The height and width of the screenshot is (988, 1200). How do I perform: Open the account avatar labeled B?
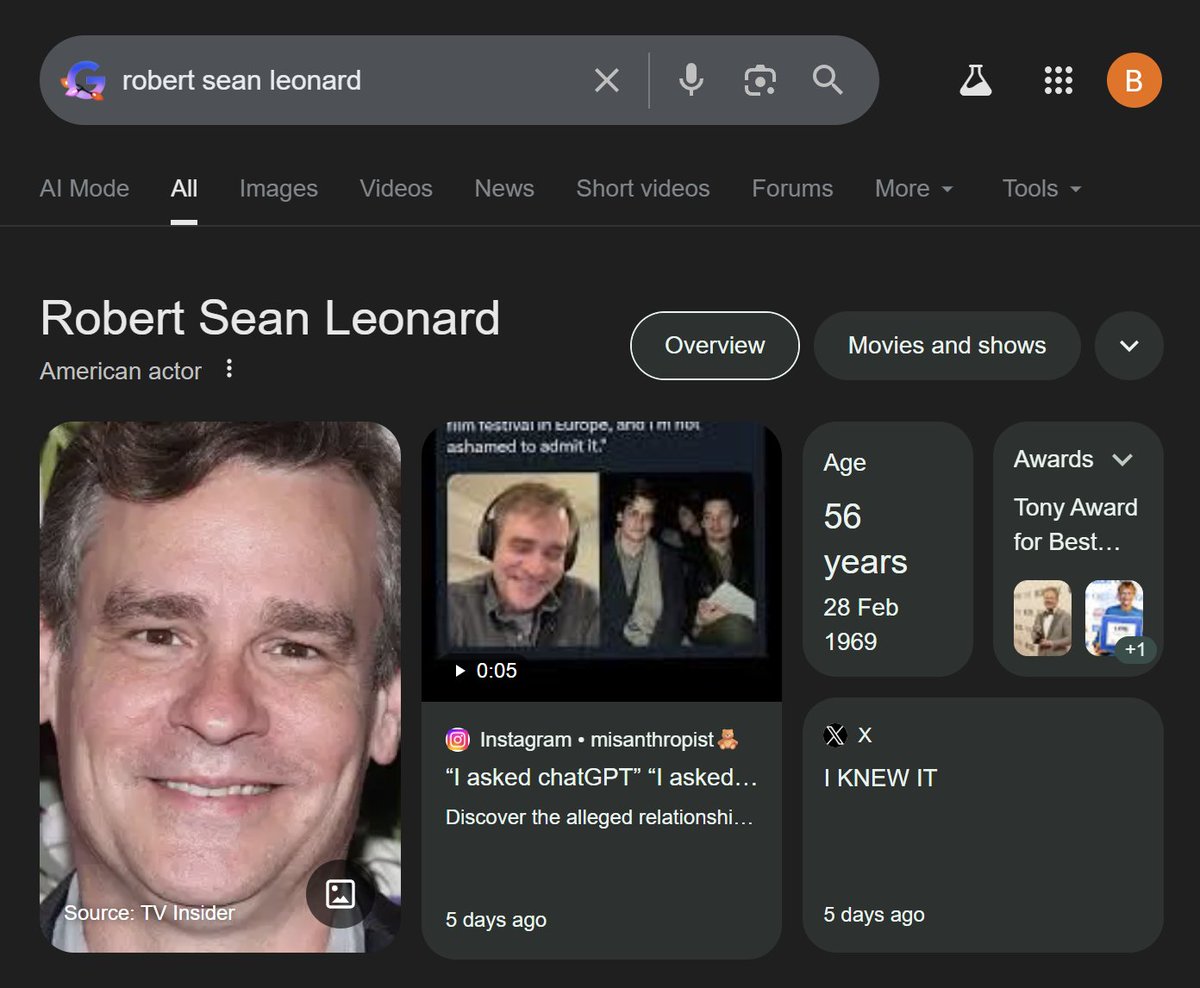(1134, 80)
